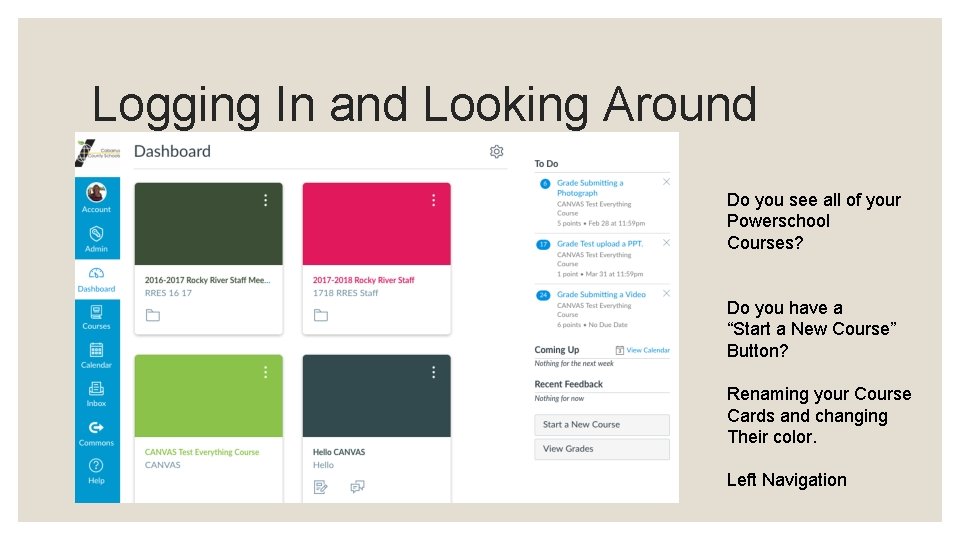960x540 pixels.
Task: Open discussions icon on Hello CANVAS card
Action: 358,487
